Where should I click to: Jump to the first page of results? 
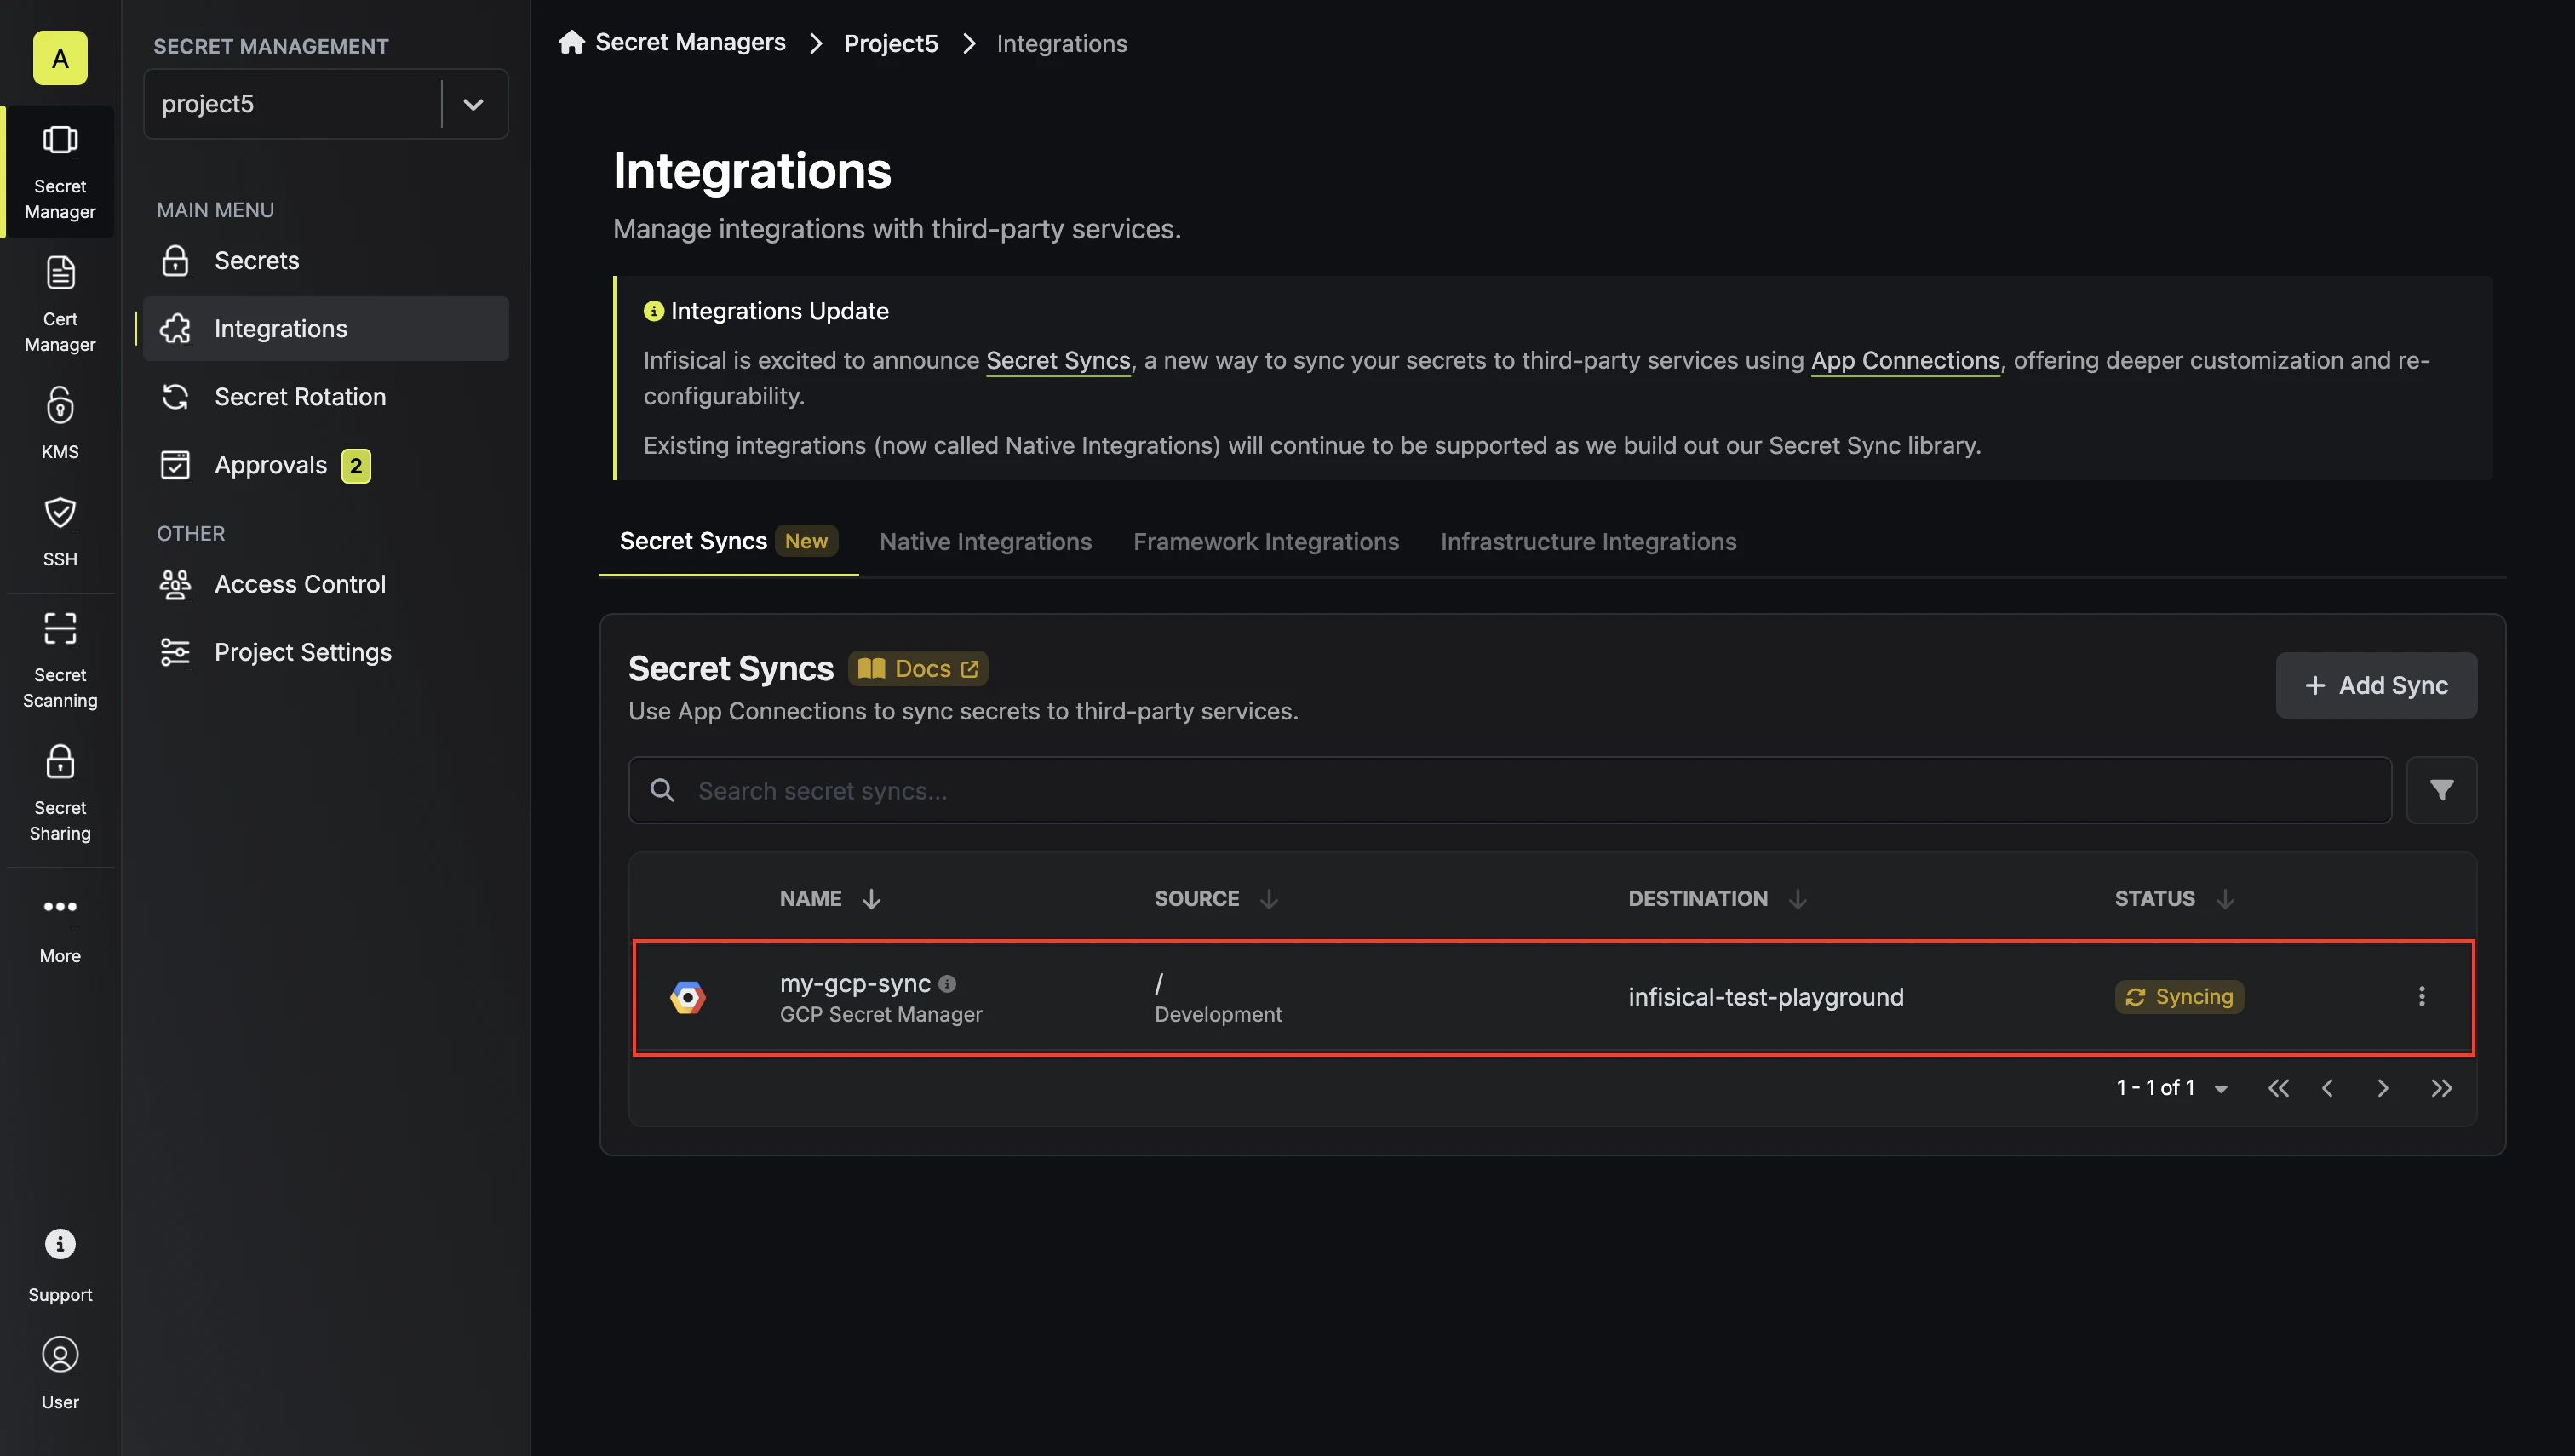click(2278, 1089)
